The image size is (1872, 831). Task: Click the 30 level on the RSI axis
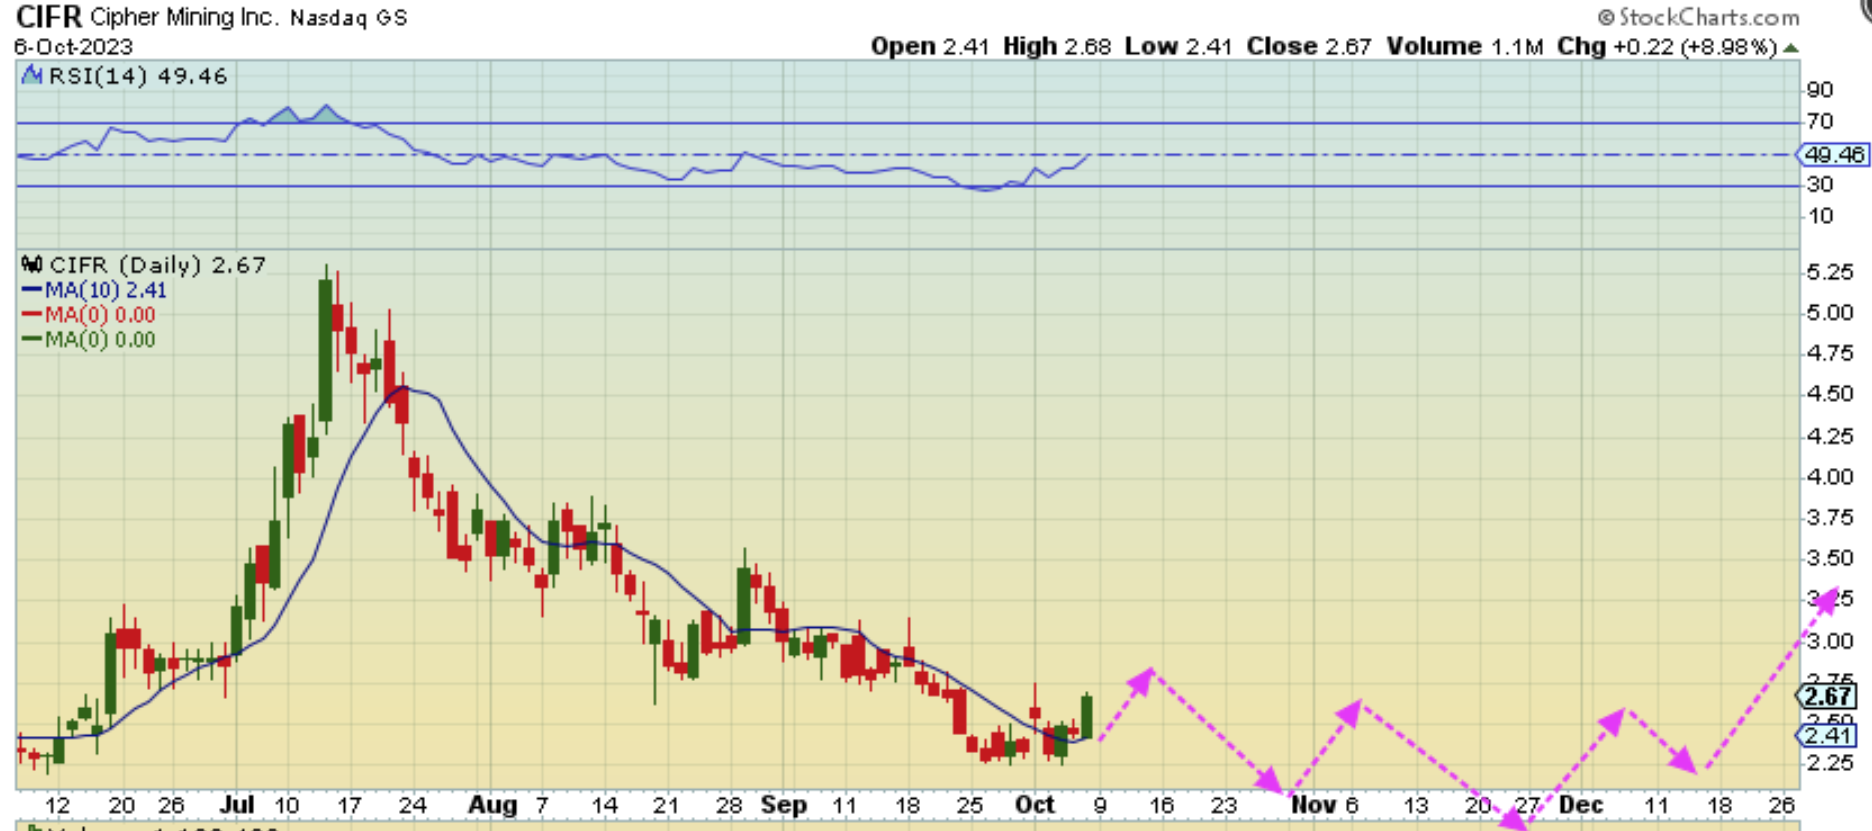click(x=1820, y=185)
